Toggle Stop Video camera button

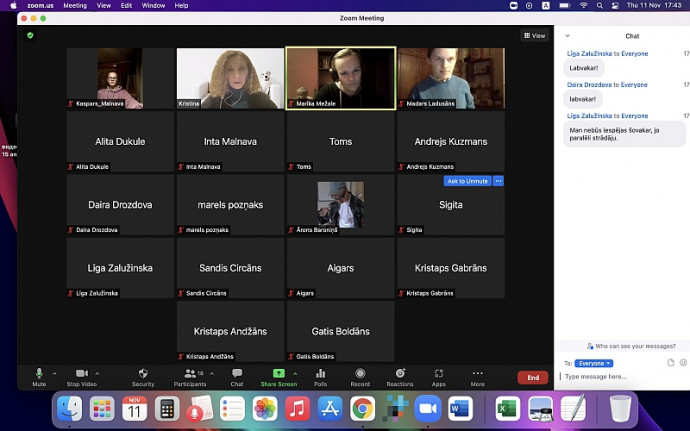click(x=81, y=373)
